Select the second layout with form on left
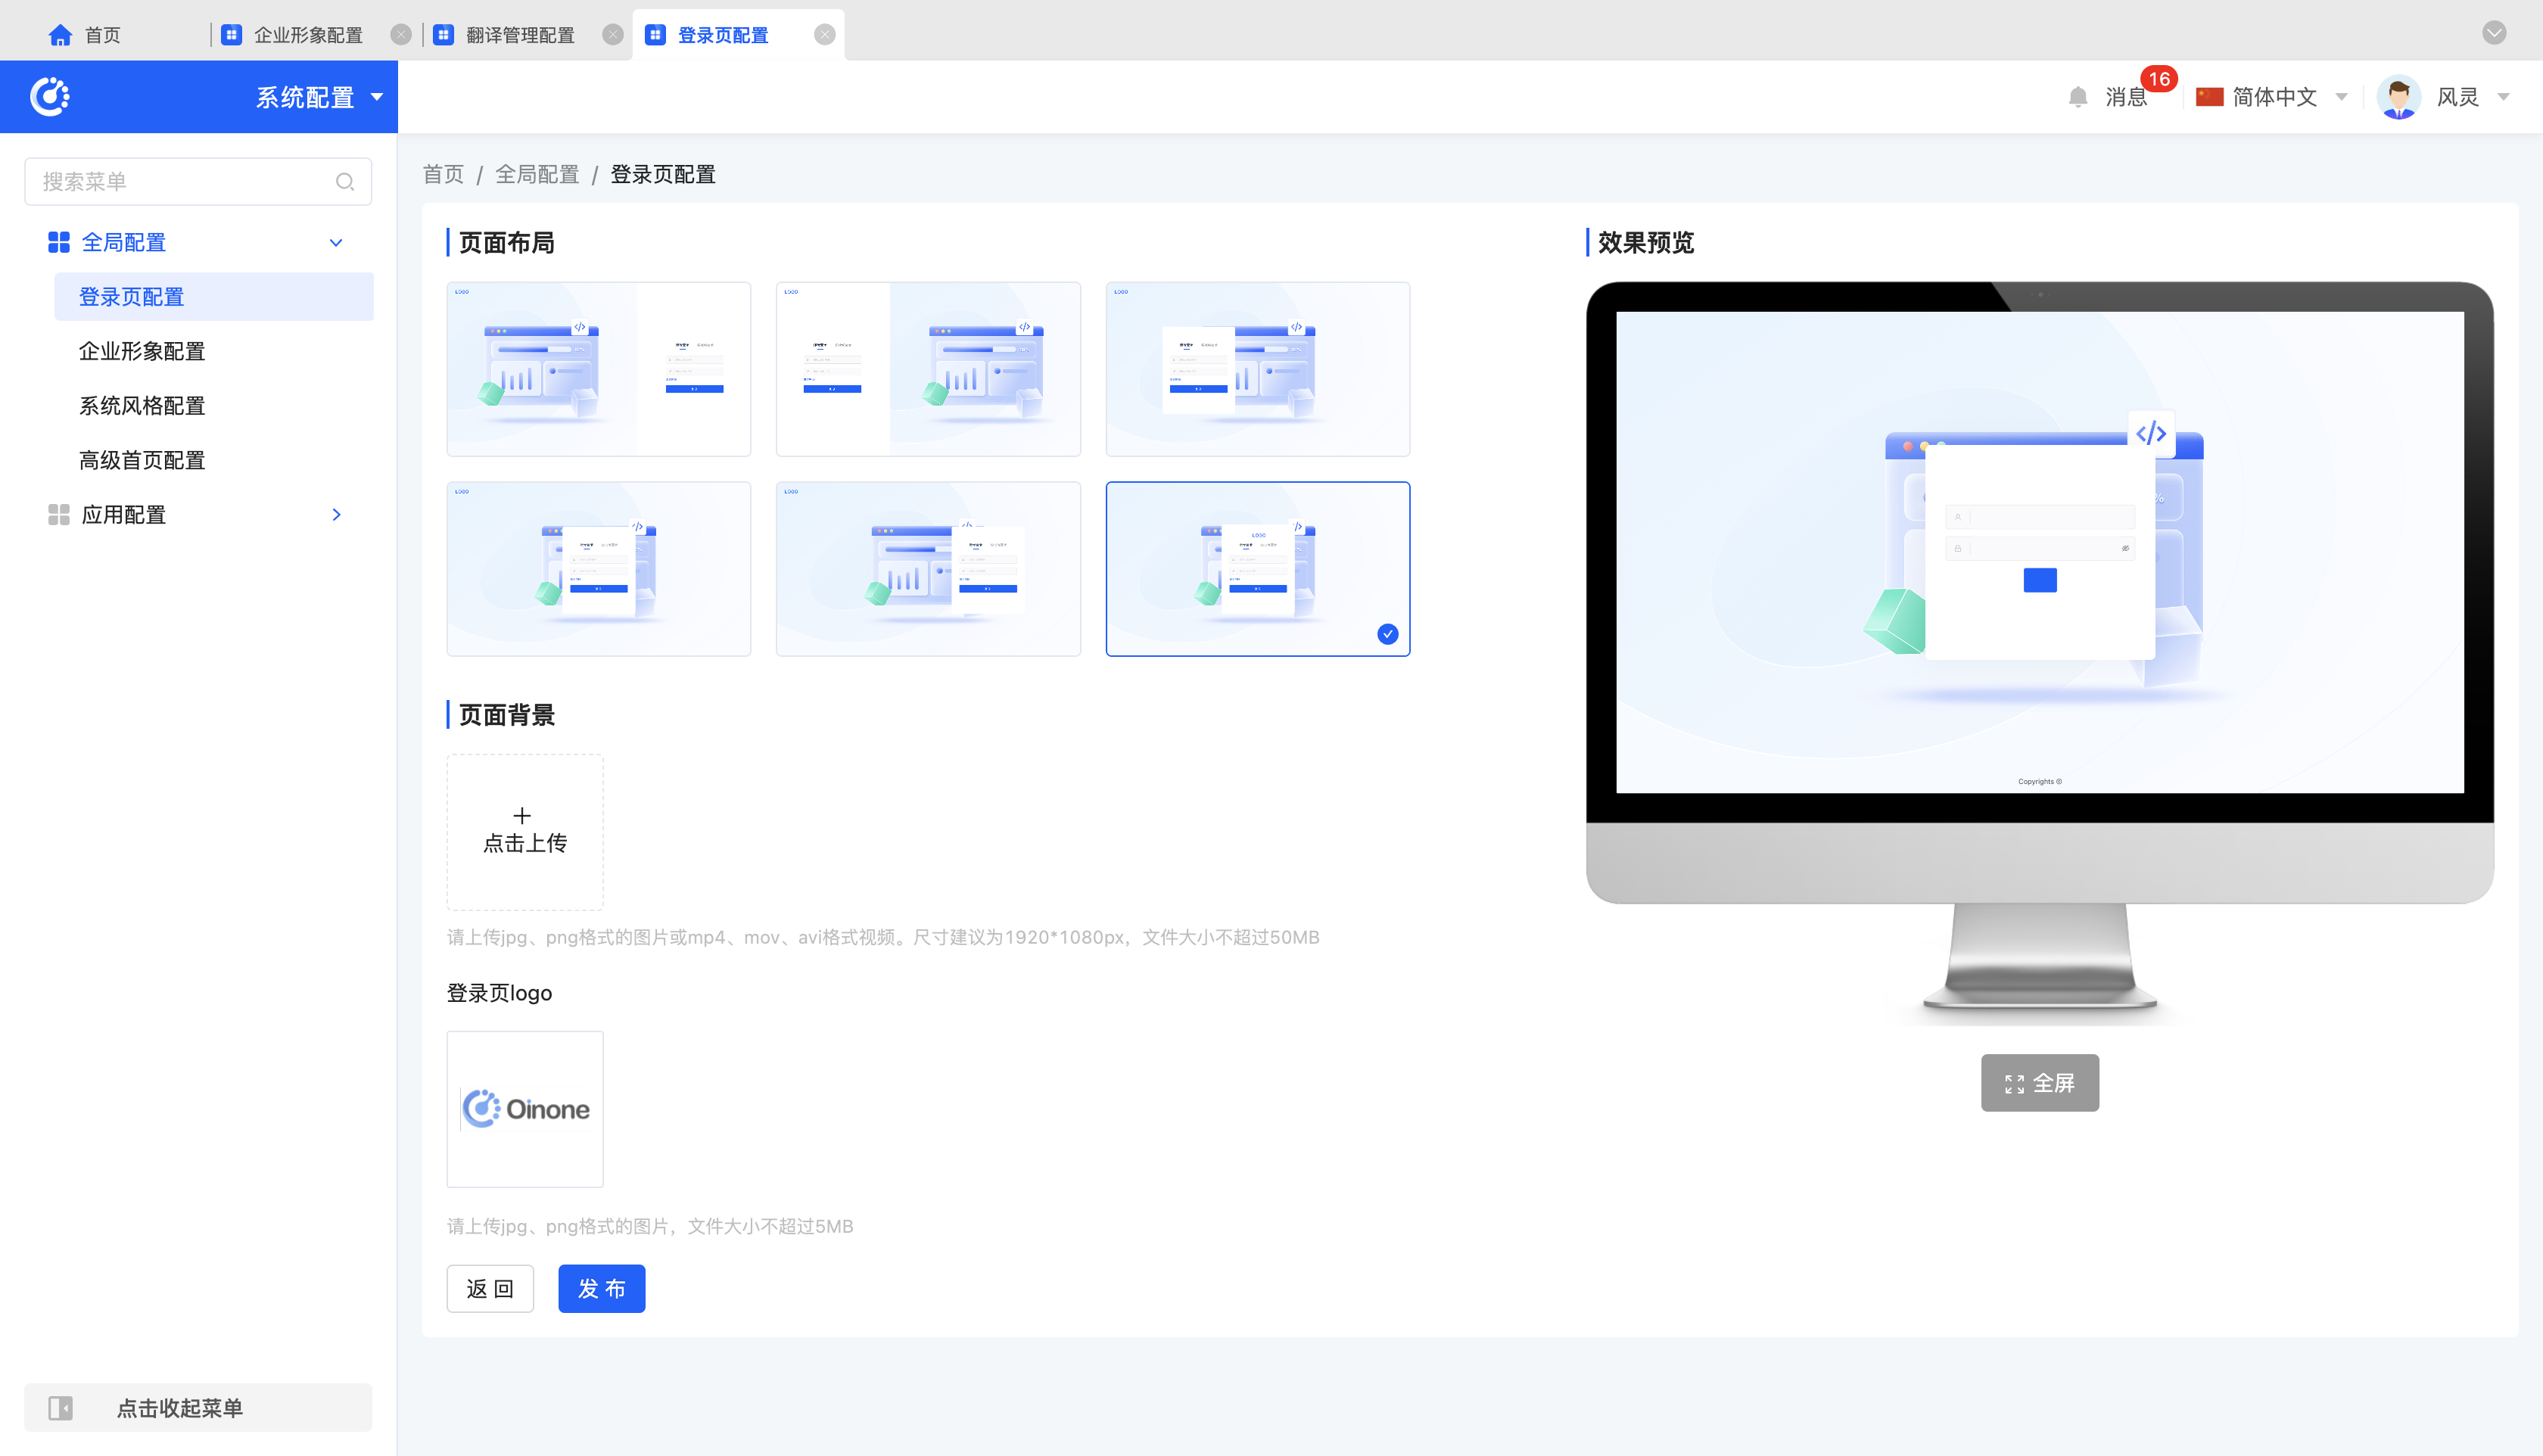This screenshot has height=1456, width=2543. (928, 369)
